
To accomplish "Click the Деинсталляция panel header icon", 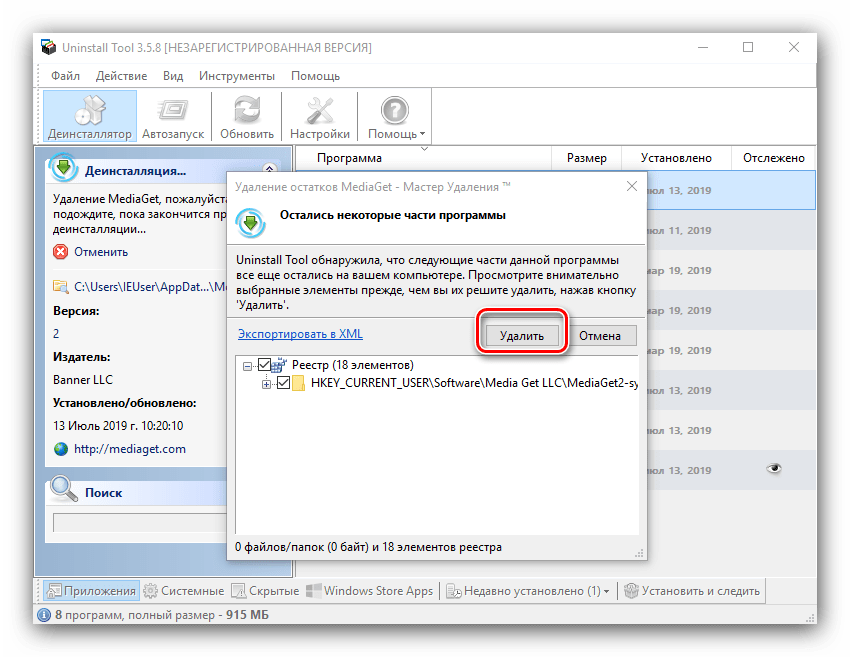I will [63, 167].
